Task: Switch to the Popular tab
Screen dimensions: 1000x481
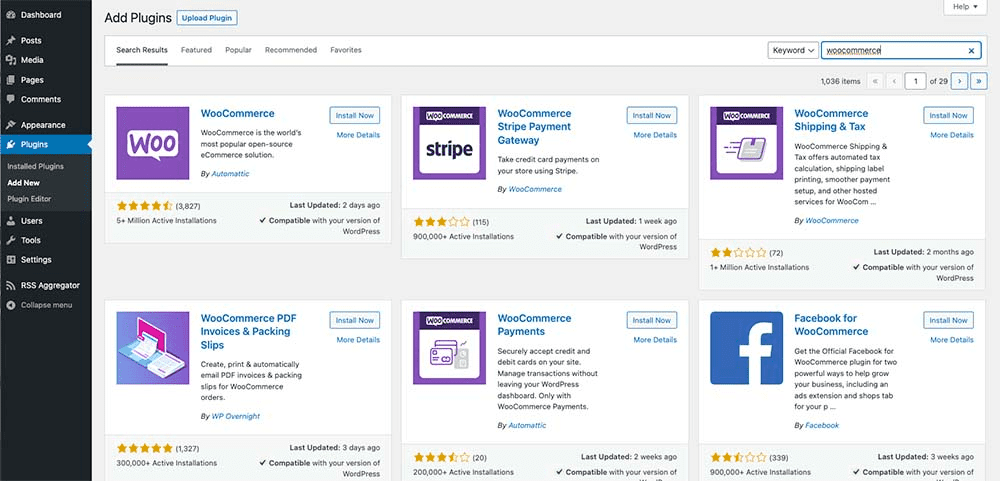Action: coord(239,50)
